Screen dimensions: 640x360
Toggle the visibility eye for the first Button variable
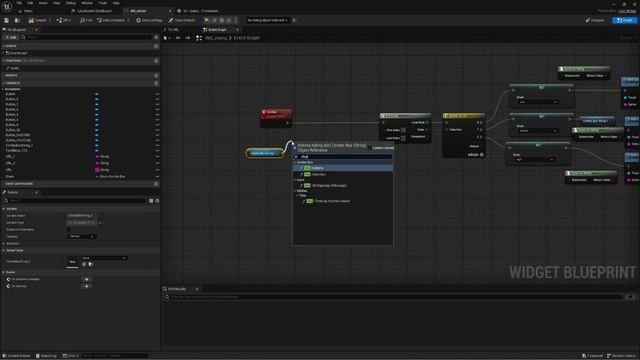pos(157,94)
